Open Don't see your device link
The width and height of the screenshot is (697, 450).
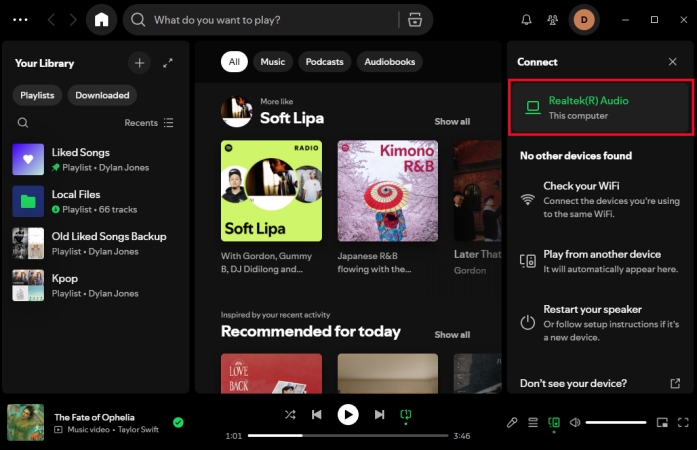click(x=601, y=383)
